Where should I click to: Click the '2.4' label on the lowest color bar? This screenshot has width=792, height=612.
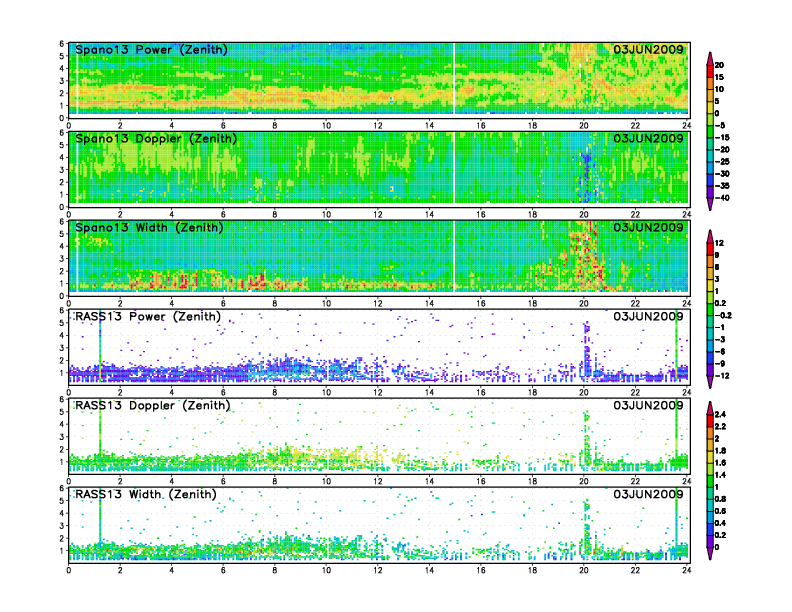click(721, 415)
